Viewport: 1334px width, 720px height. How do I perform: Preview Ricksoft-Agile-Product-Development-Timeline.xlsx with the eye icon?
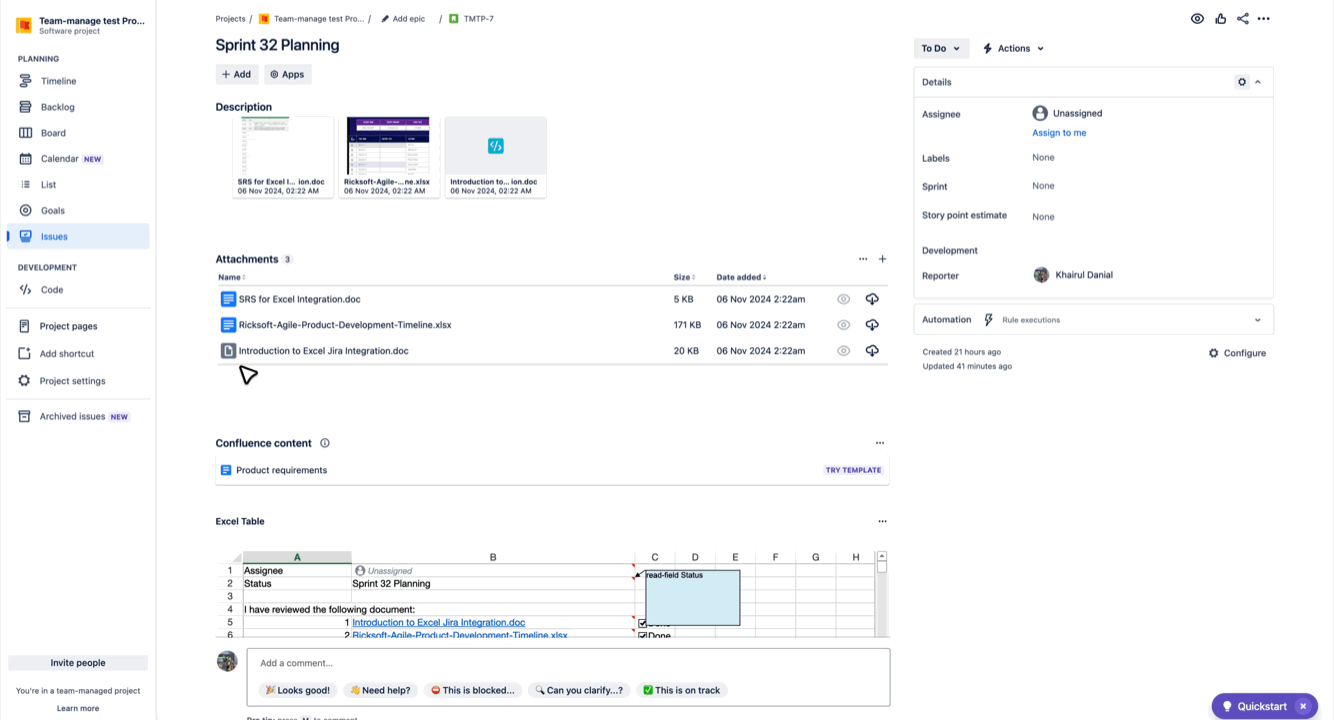[843, 325]
